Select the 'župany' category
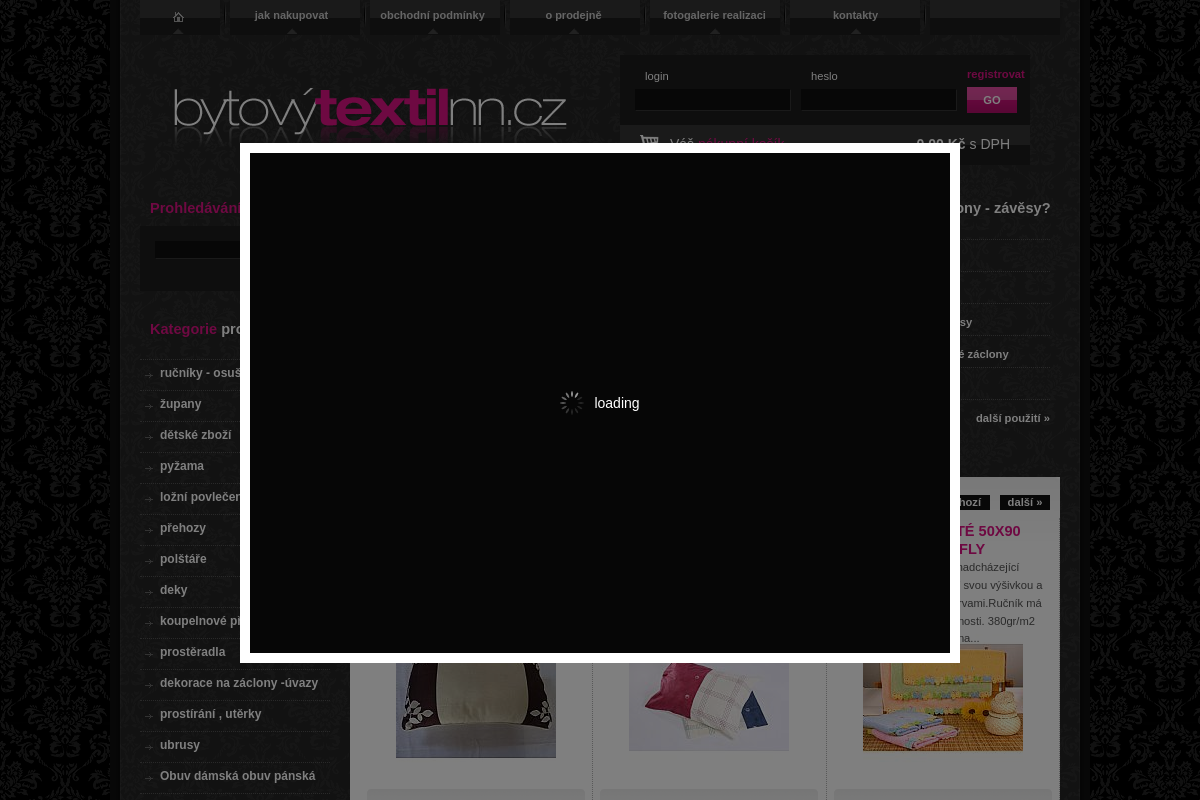Screen dimensions: 1200x800 pyautogui.click(x=180, y=404)
